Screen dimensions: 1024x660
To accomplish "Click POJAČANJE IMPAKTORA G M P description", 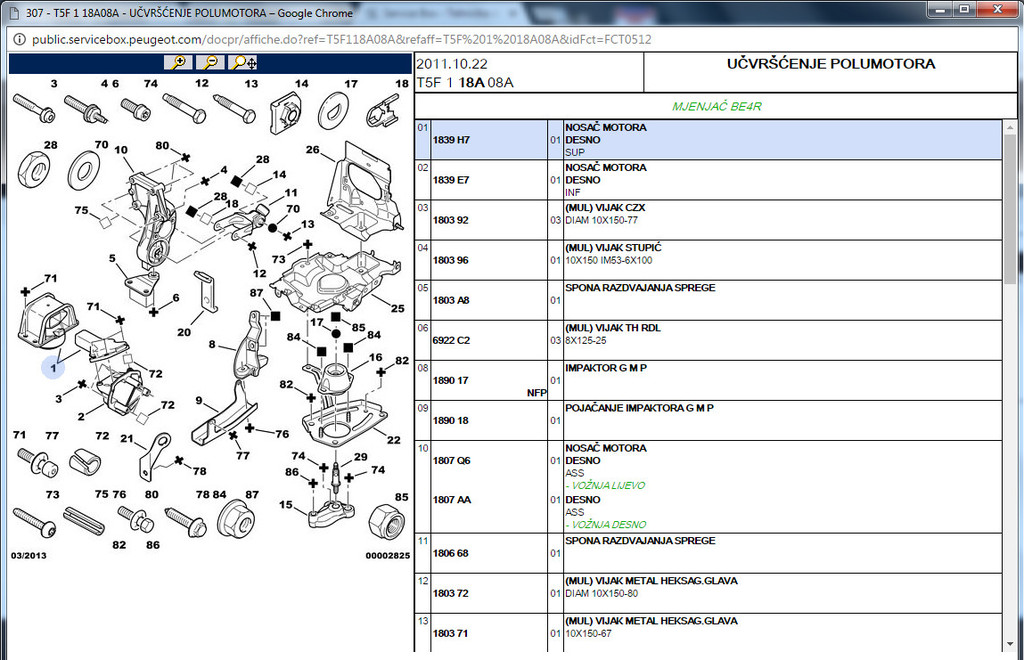I will (x=639, y=408).
